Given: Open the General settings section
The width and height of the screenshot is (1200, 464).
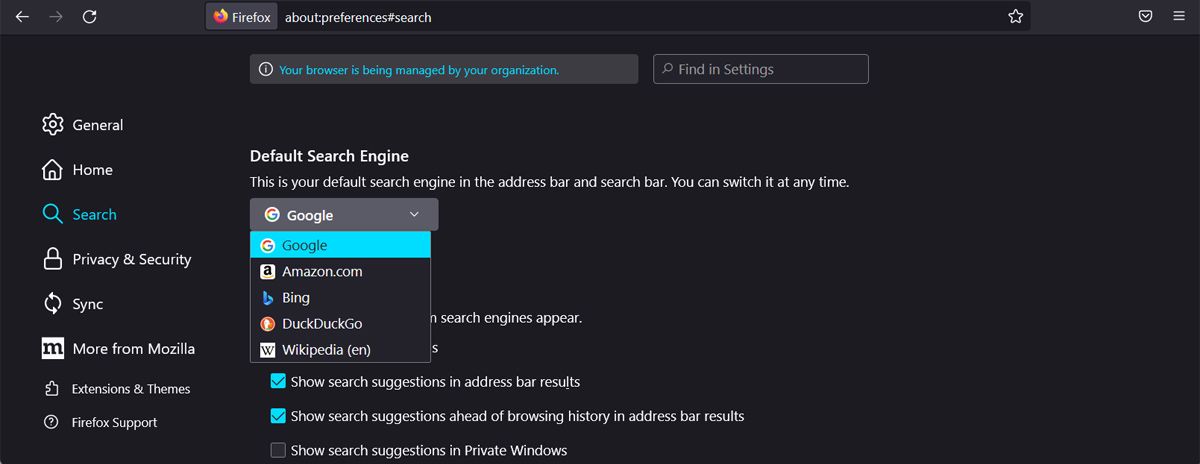Looking at the screenshot, I should (x=98, y=125).
